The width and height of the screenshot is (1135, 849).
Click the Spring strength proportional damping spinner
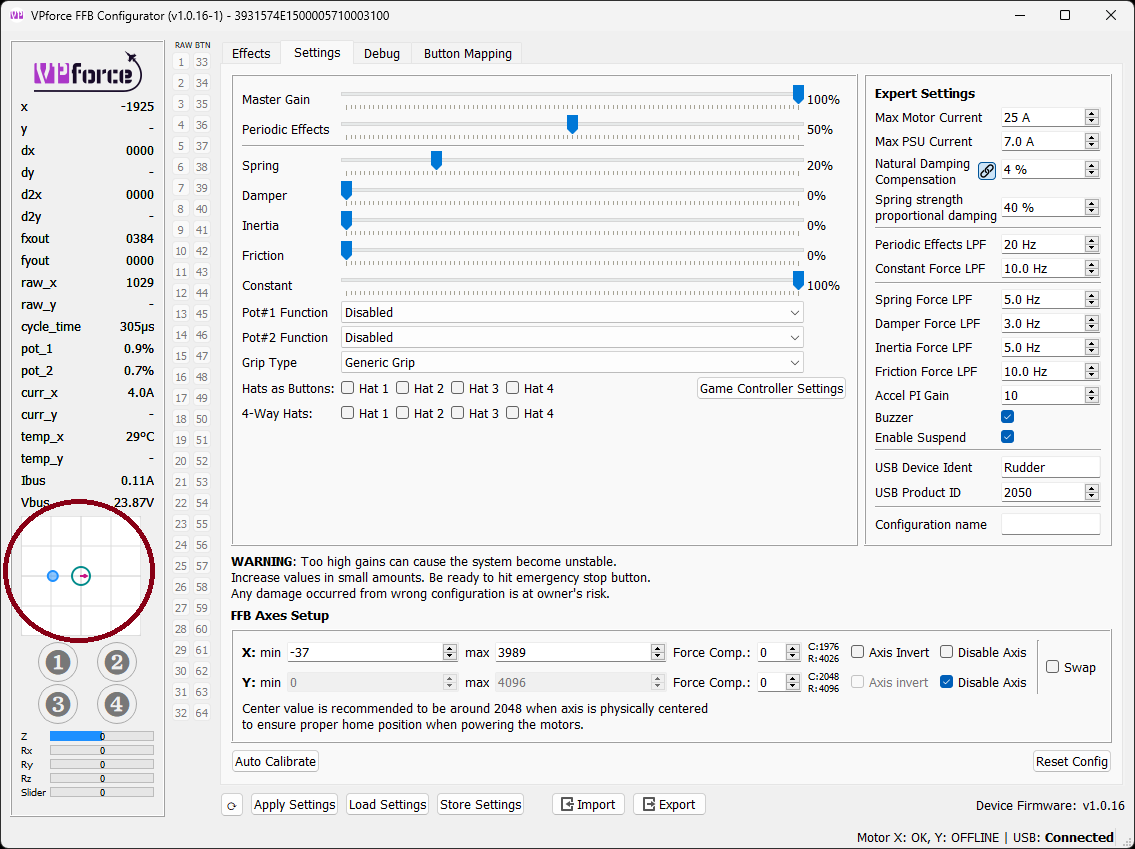(1092, 208)
